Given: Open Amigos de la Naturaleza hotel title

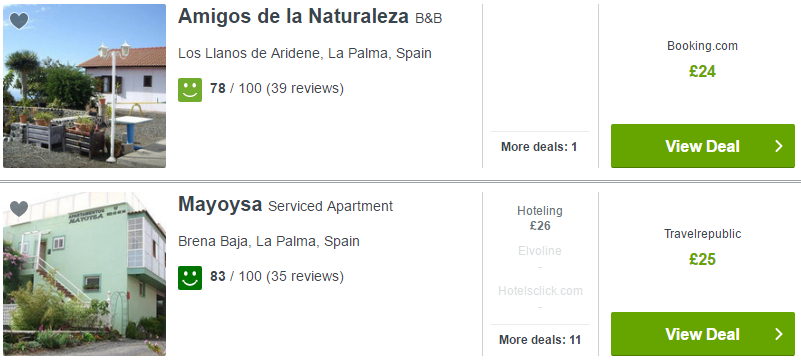Looking at the screenshot, I should click(x=293, y=16).
